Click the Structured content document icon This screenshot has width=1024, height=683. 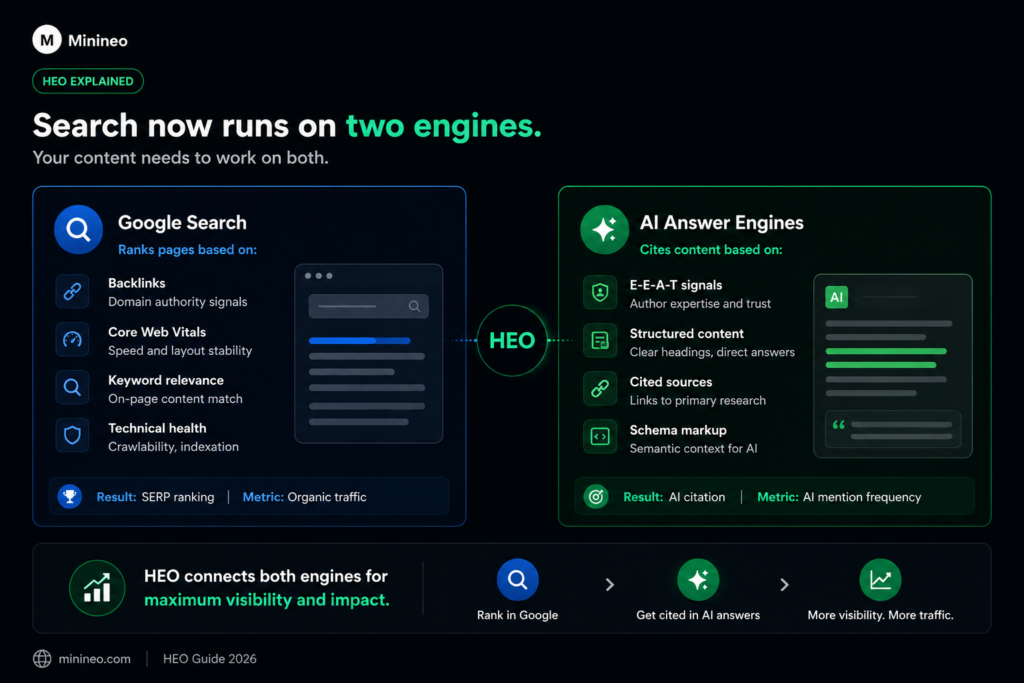pos(600,340)
